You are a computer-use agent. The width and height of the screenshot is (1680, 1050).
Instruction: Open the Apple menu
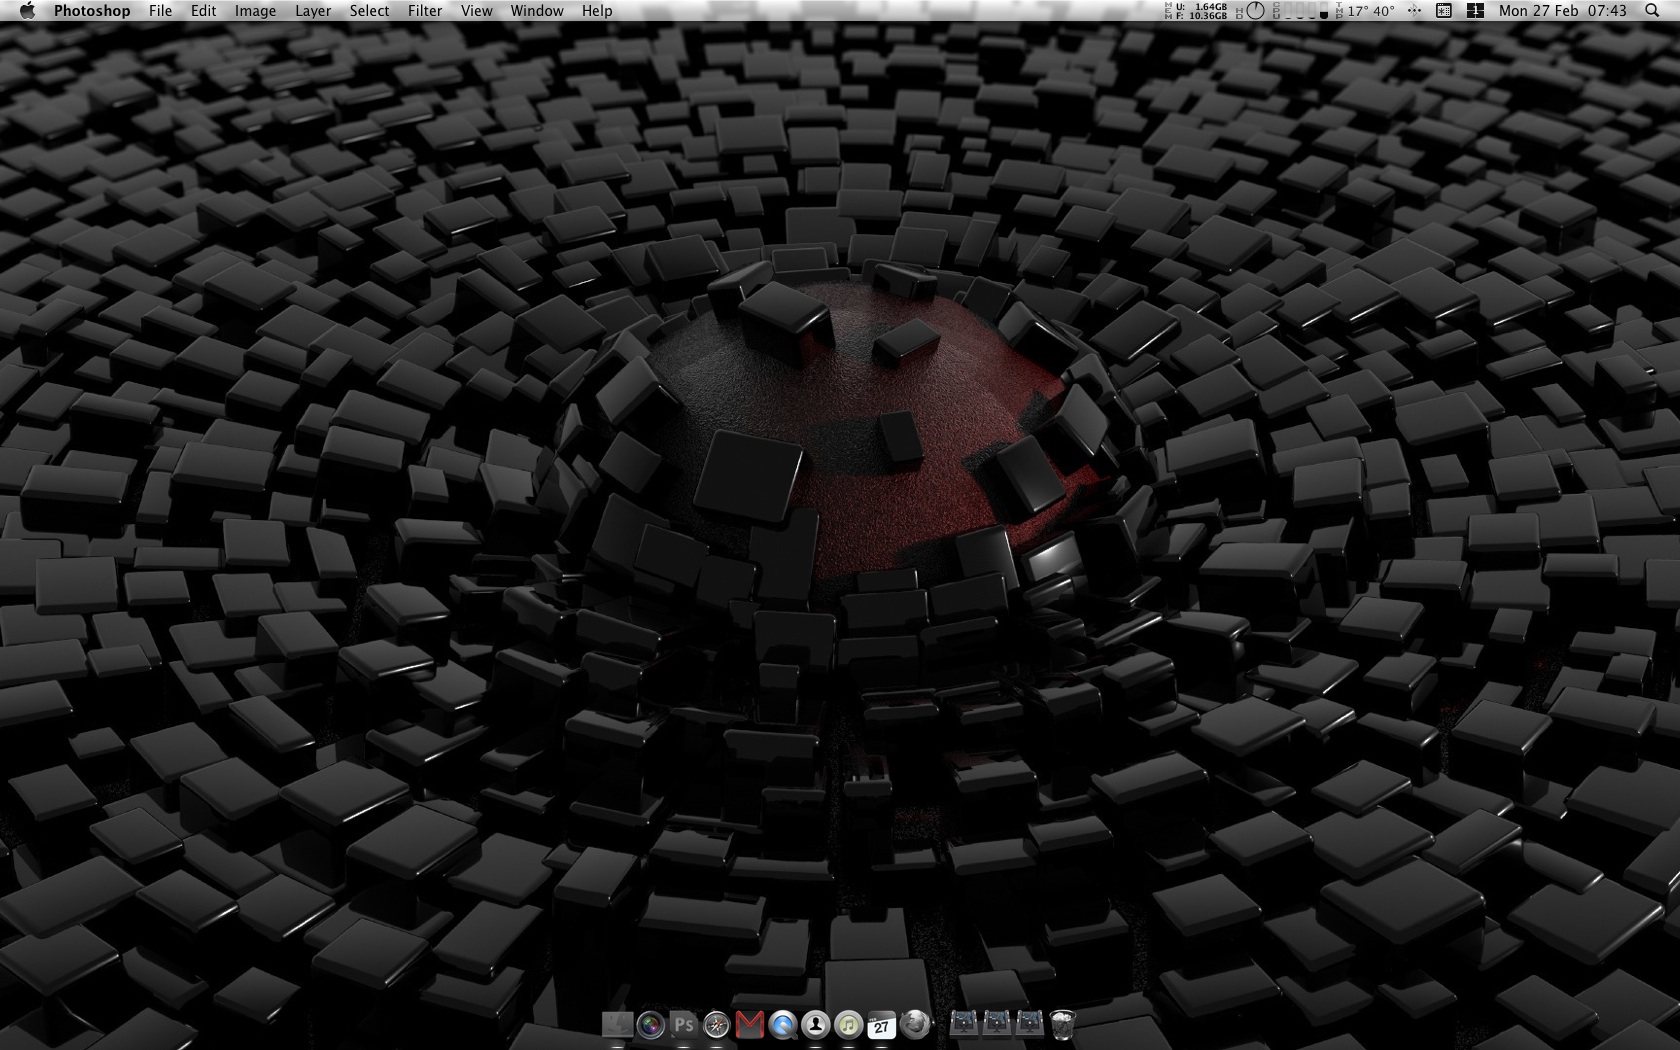[27, 11]
